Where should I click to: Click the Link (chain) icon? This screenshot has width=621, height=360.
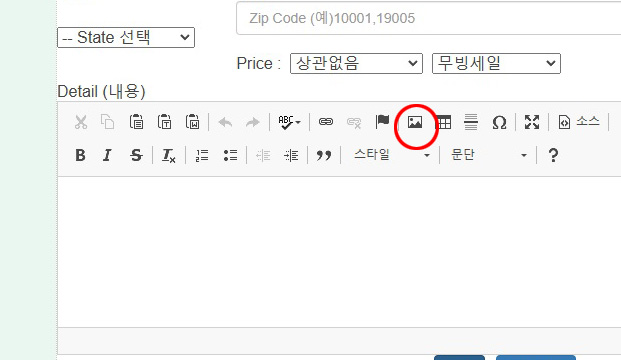pyautogui.click(x=326, y=122)
